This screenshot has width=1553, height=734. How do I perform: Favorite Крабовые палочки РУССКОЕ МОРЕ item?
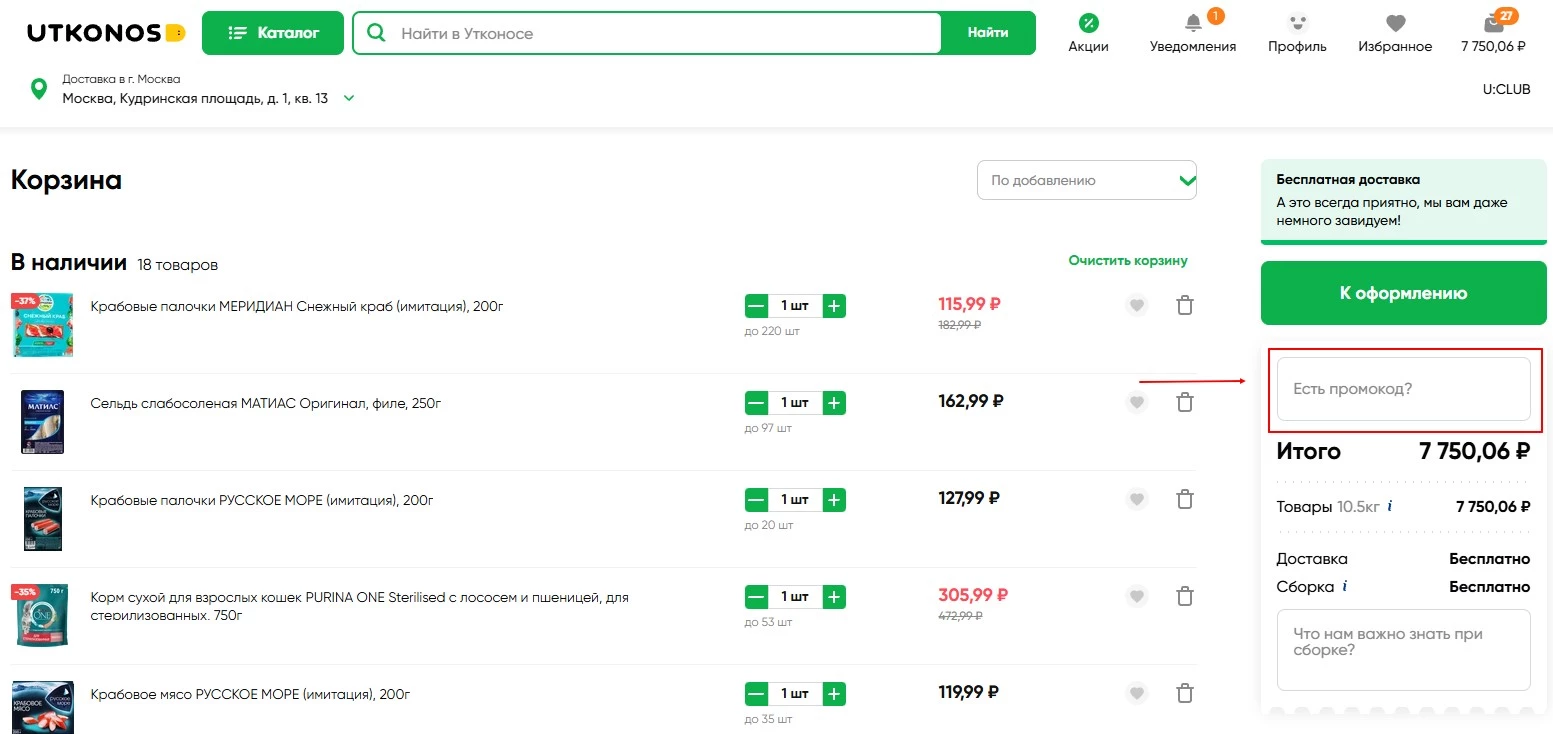point(1136,500)
